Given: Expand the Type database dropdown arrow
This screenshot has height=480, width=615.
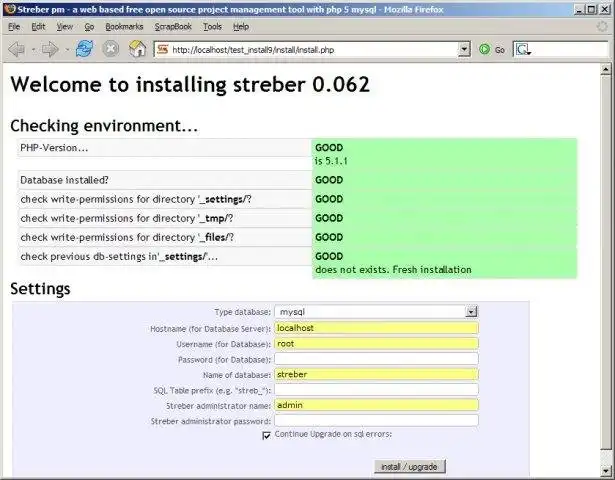Looking at the screenshot, I should 471,312.
